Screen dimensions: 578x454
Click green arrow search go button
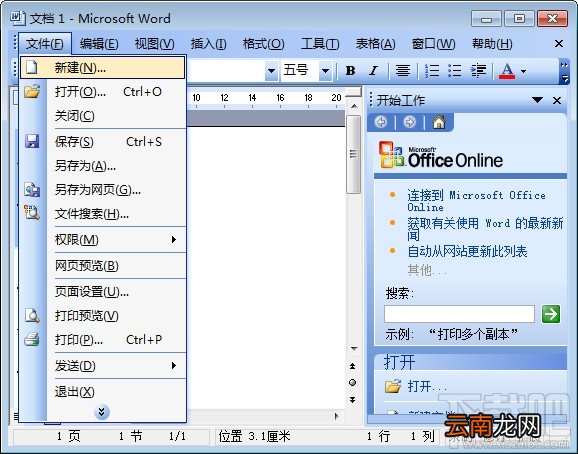(x=551, y=314)
